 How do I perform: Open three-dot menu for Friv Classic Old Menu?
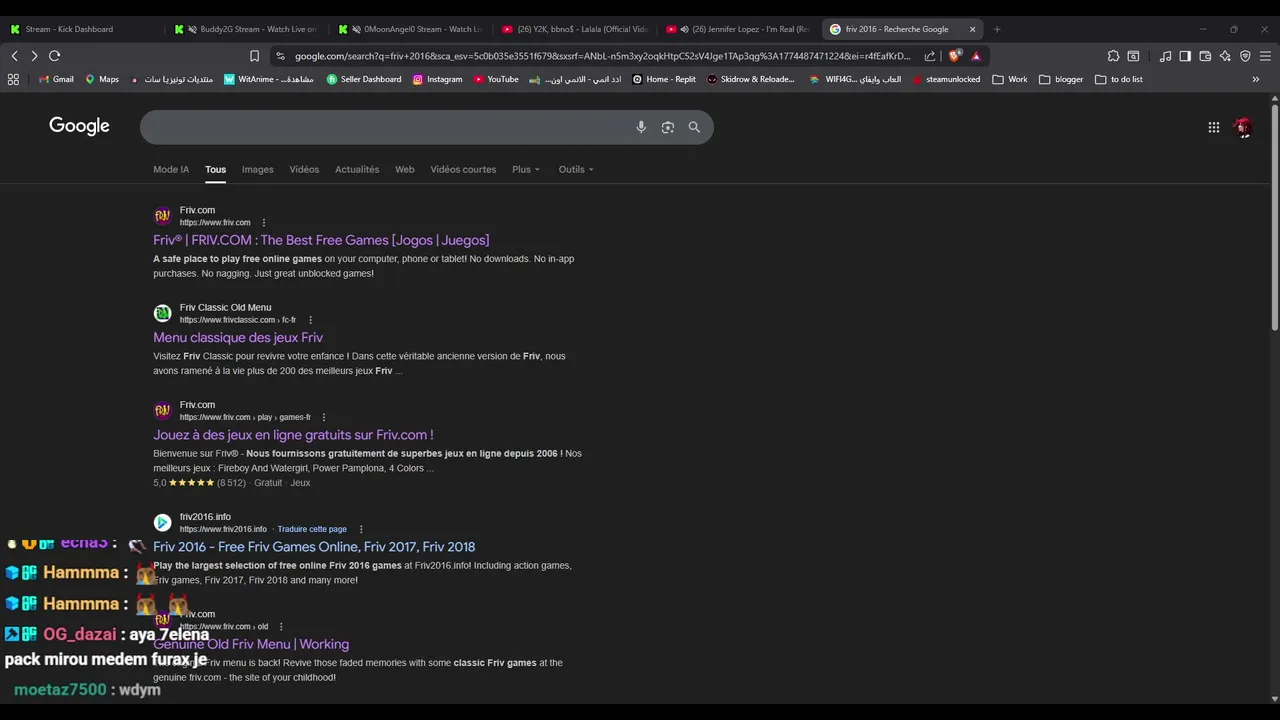(x=310, y=320)
